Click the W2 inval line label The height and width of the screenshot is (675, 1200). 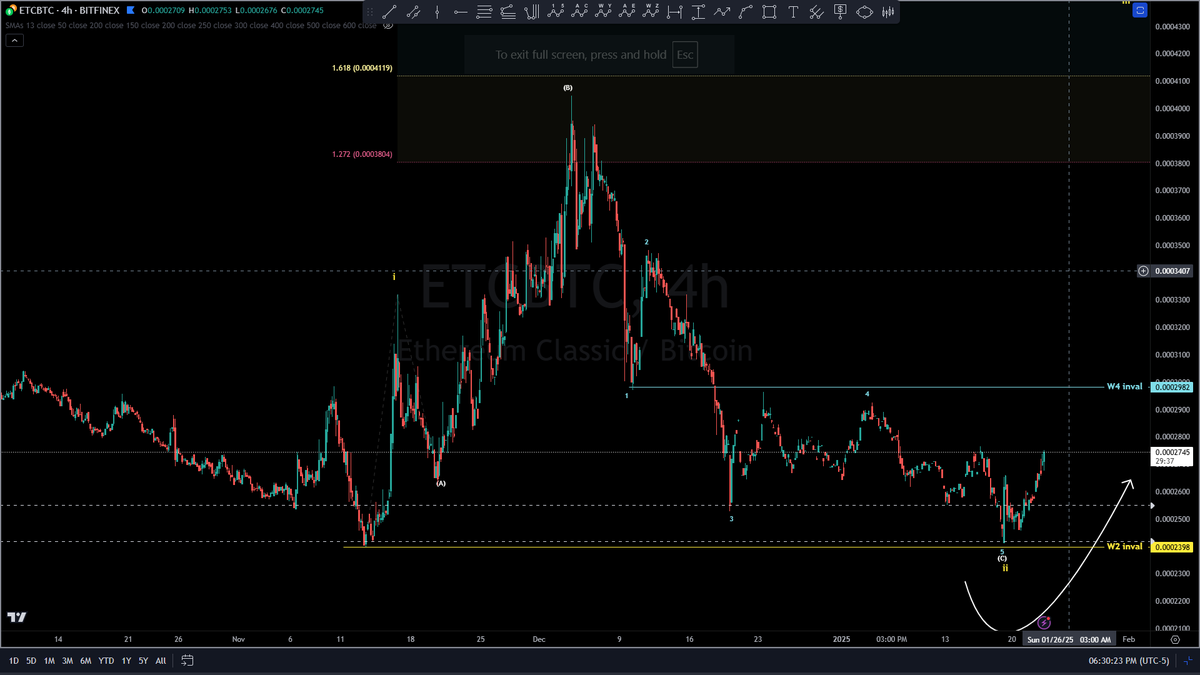click(x=1124, y=546)
